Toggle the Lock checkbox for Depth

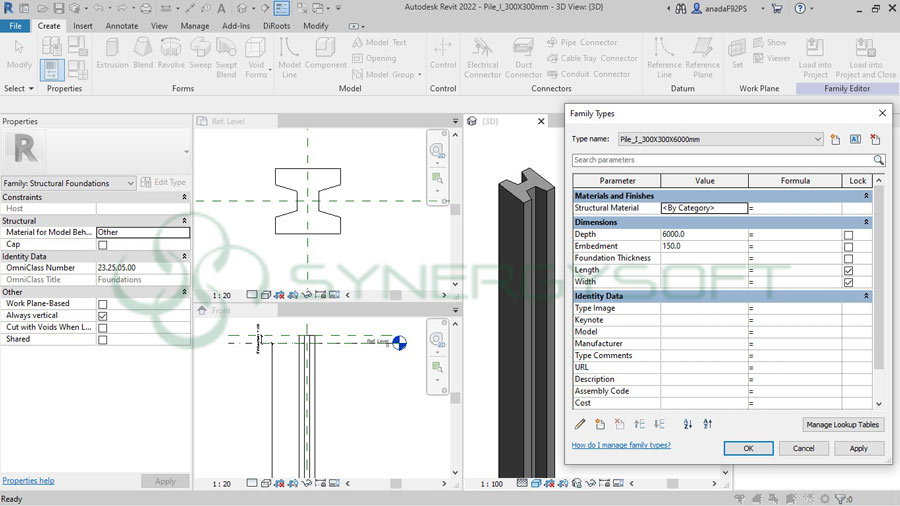coord(848,234)
